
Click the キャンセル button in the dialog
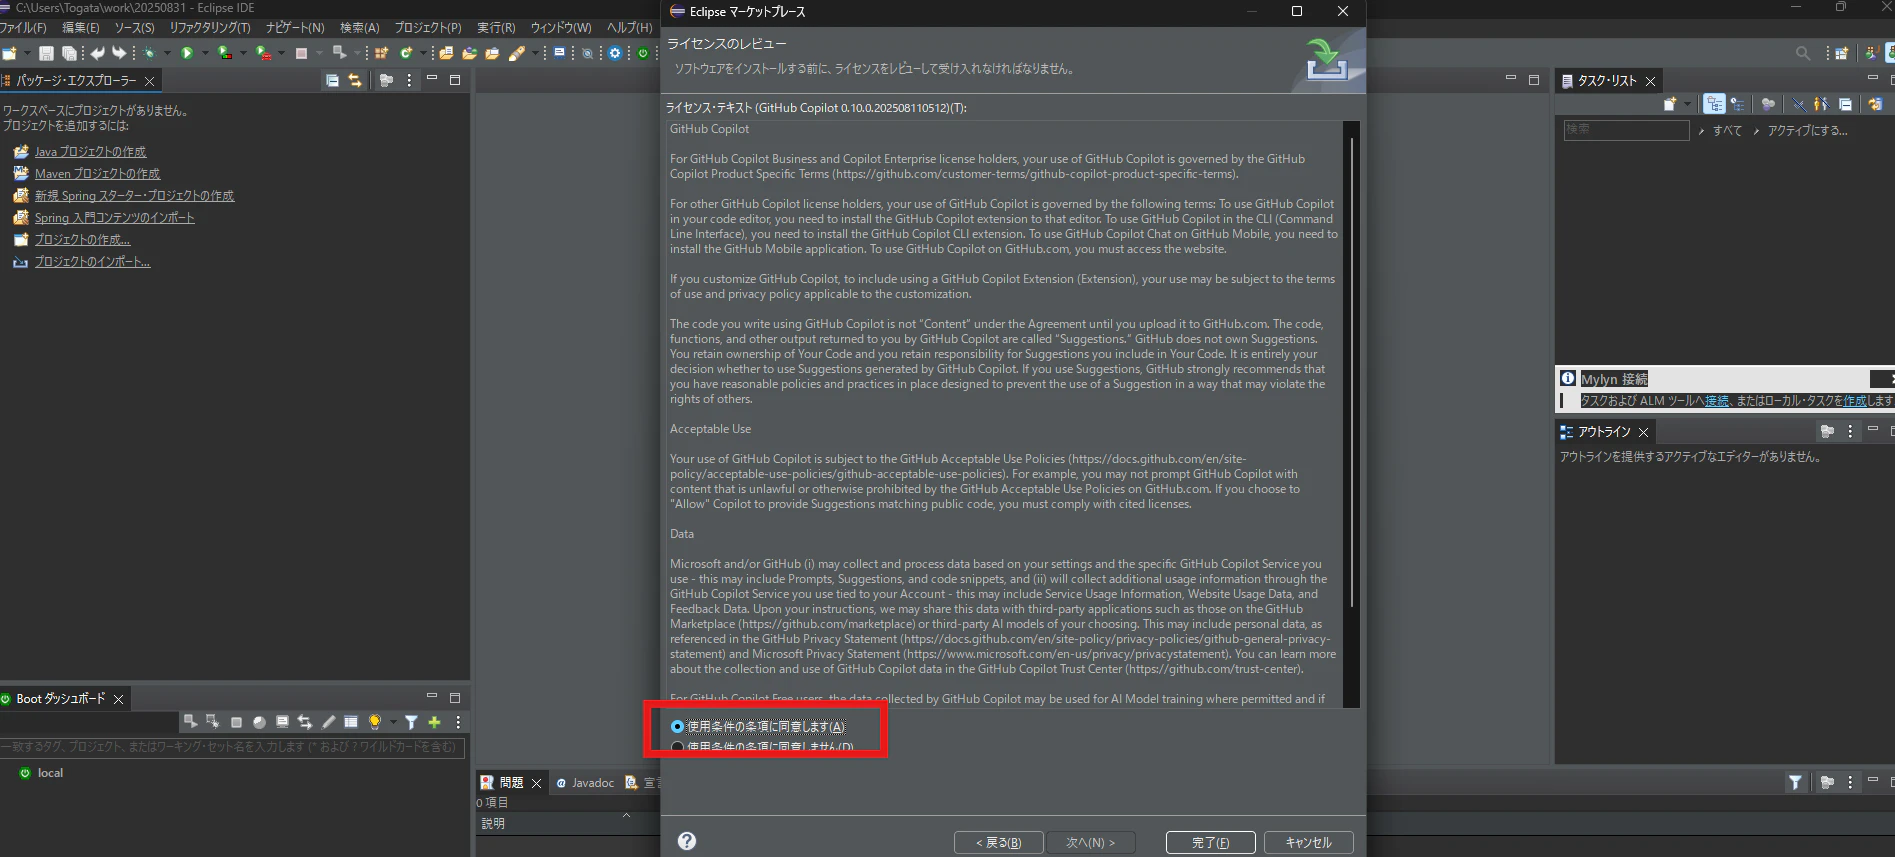pos(1309,843)
